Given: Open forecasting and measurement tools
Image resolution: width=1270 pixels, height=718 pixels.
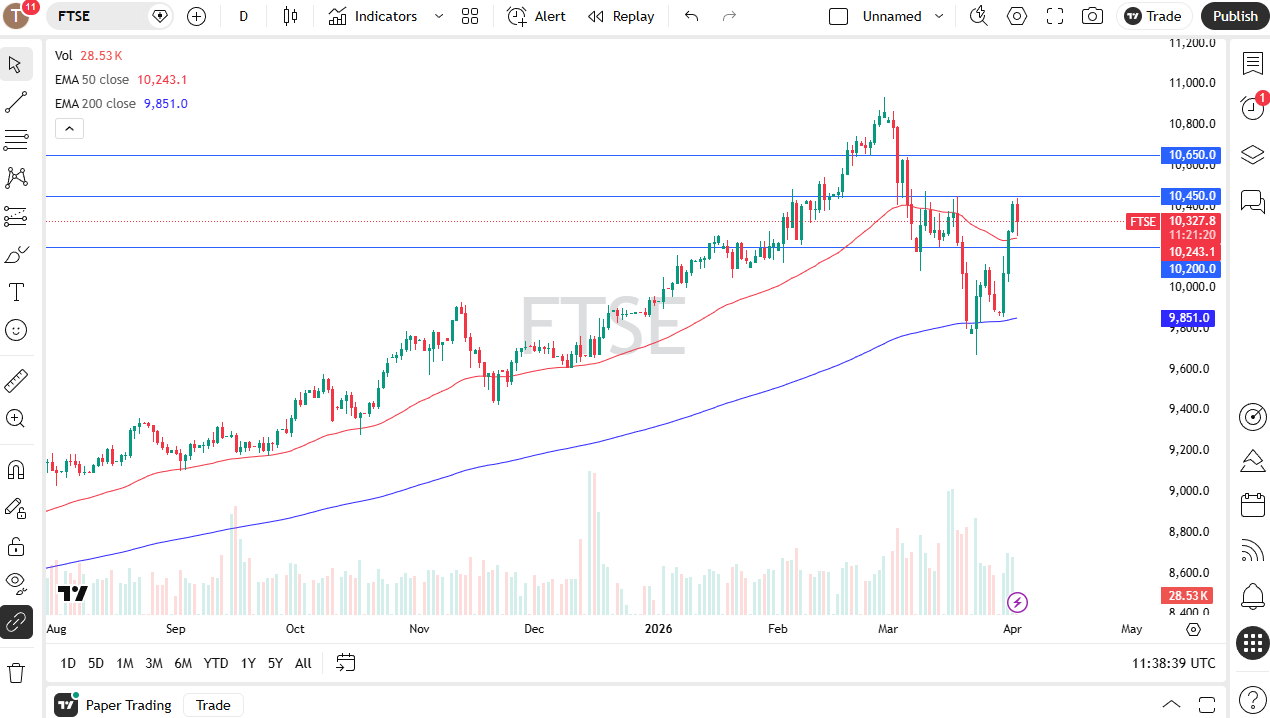Looking at the screenshot, I should (16, 216).
